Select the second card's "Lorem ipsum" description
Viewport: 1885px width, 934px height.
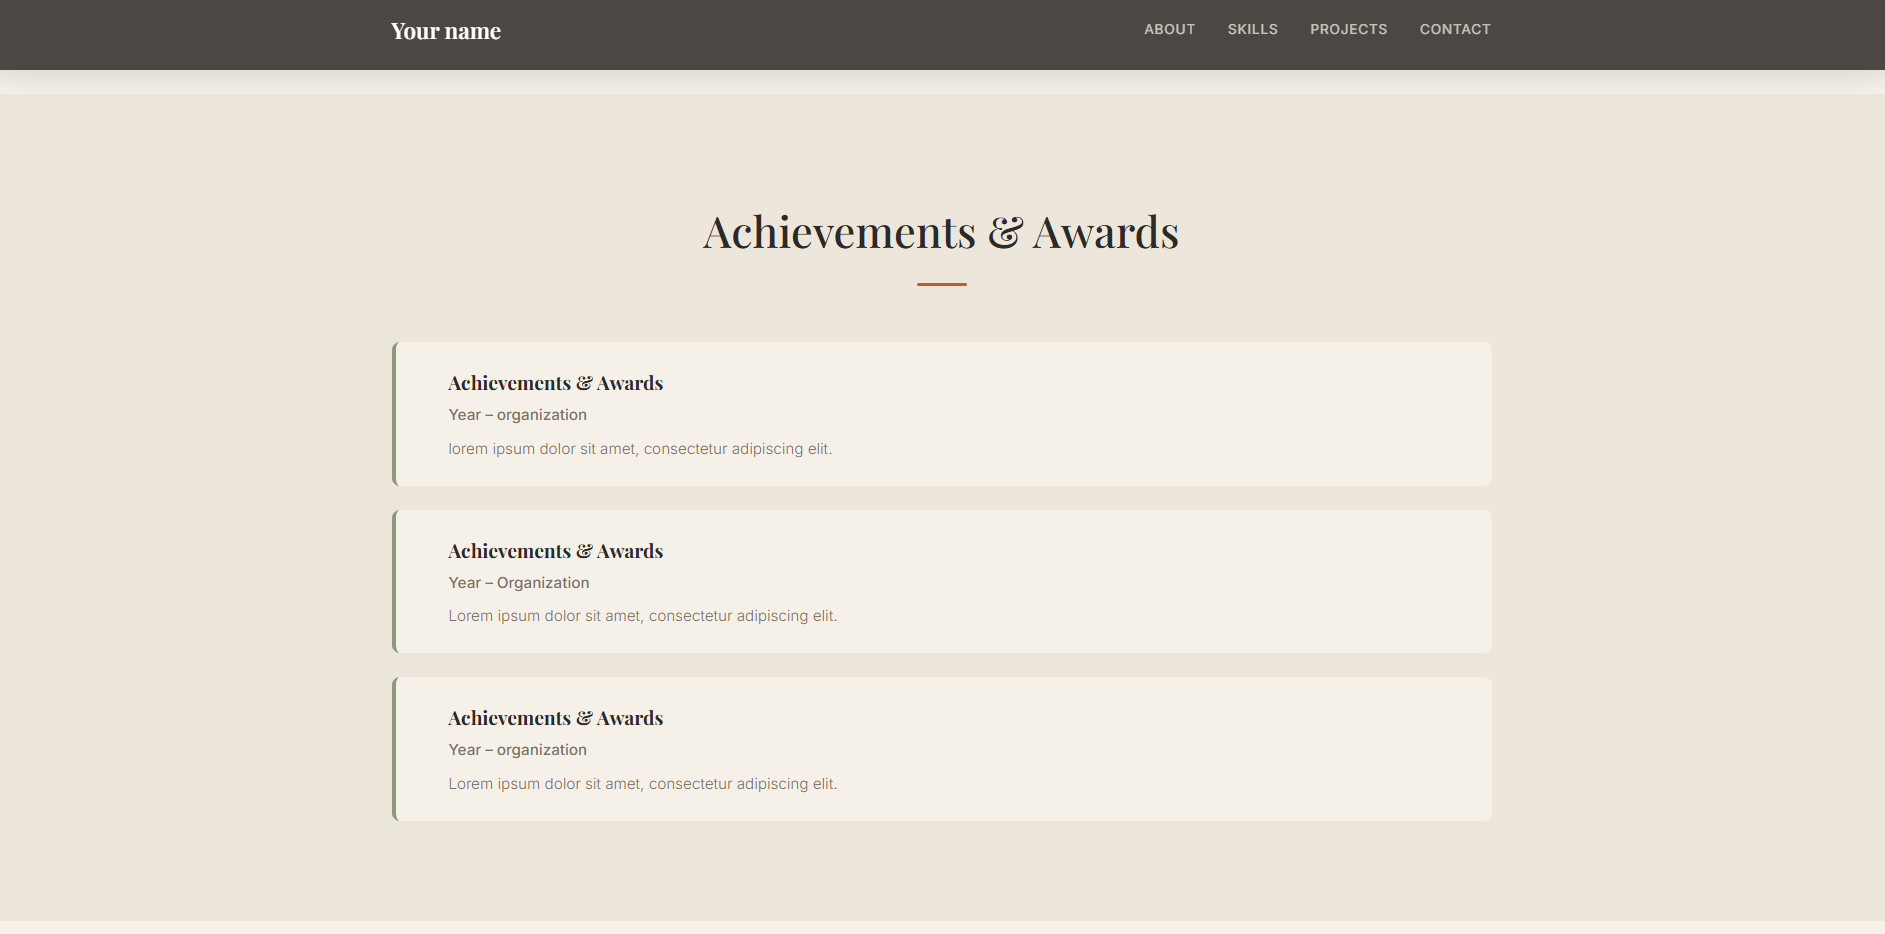click(x=643, y=616)
